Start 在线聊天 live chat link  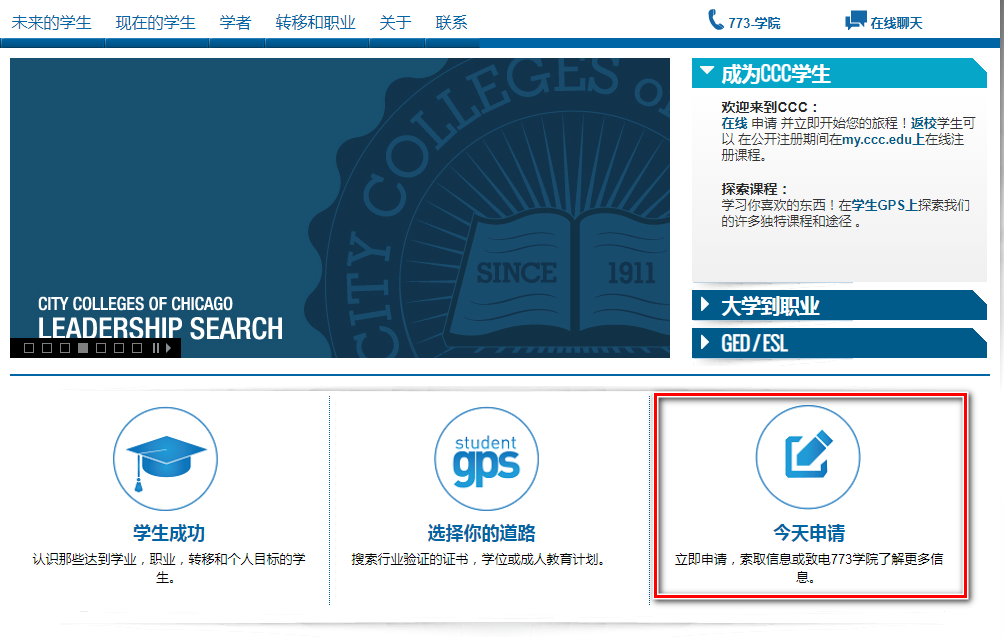point(896,23)
